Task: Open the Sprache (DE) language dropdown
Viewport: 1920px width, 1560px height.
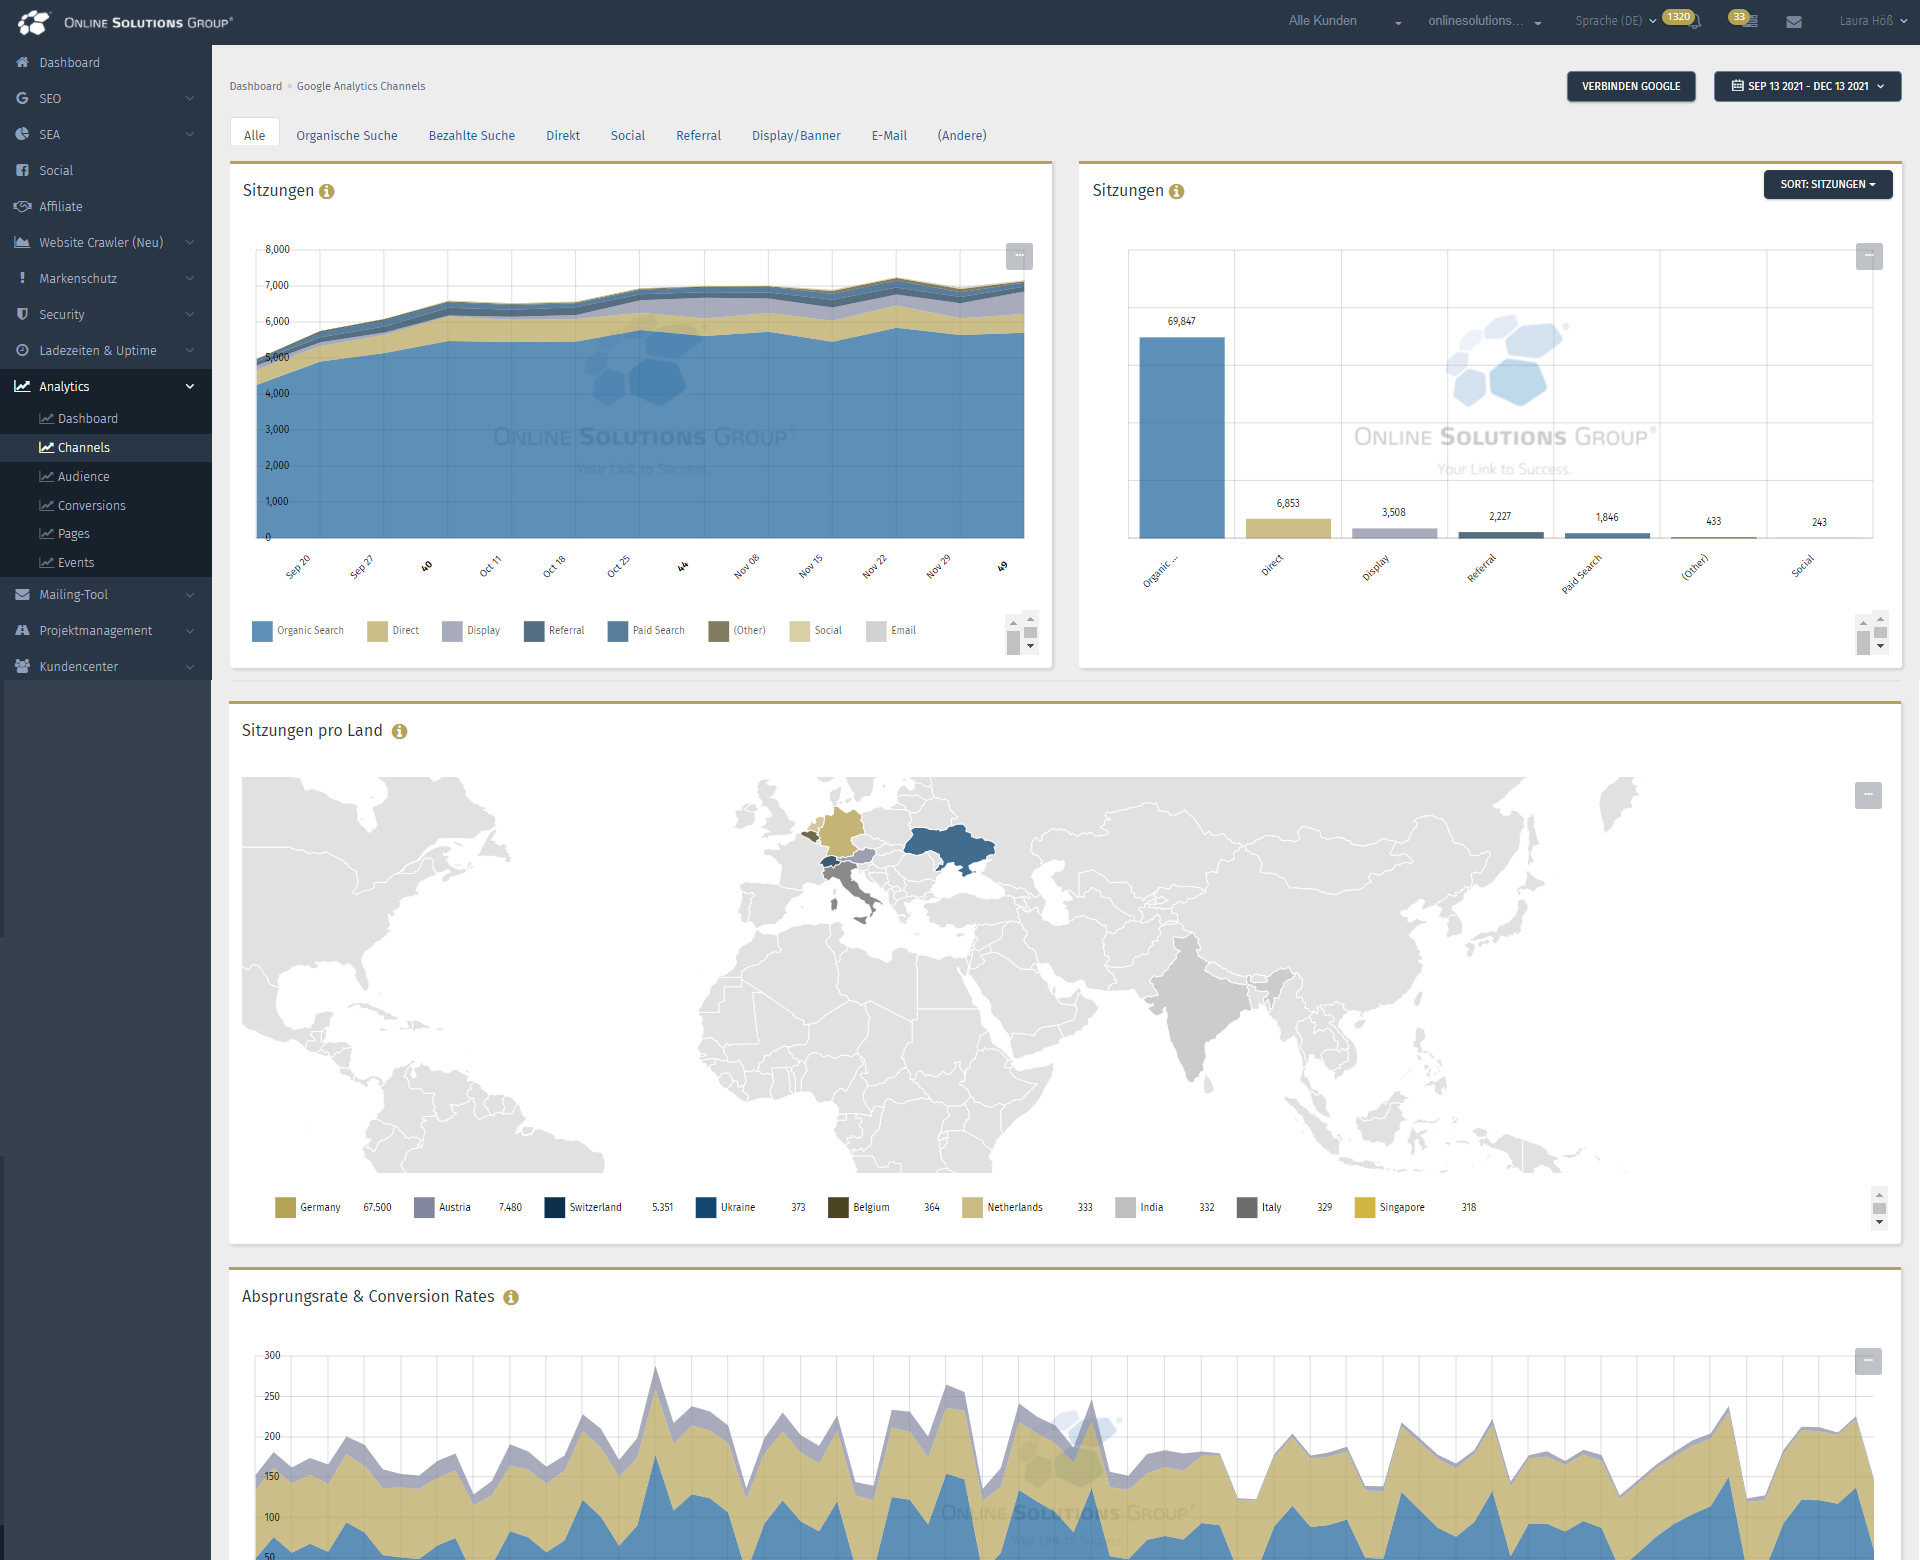Action: (1608, 20)
